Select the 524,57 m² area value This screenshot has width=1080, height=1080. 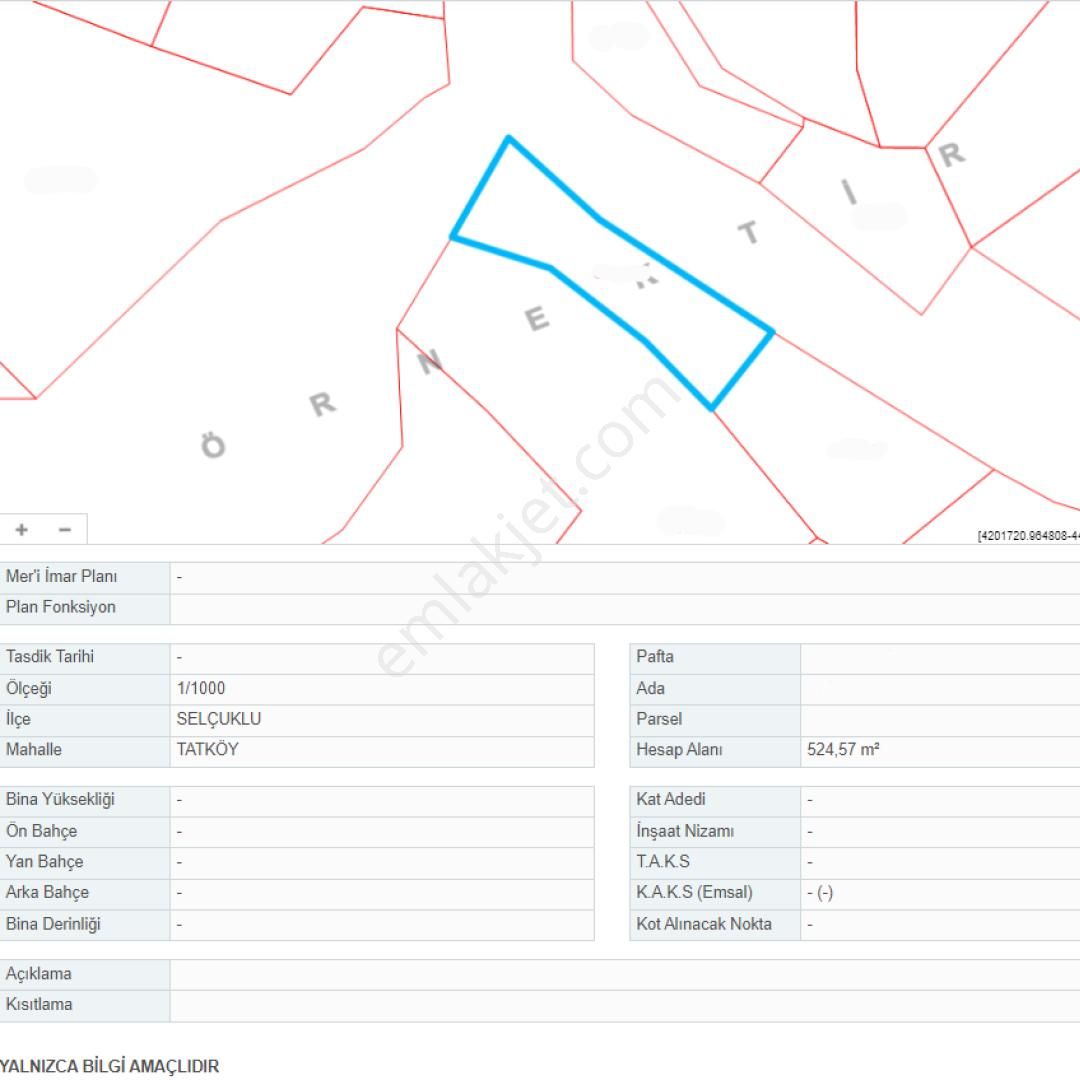pos(843,750)
